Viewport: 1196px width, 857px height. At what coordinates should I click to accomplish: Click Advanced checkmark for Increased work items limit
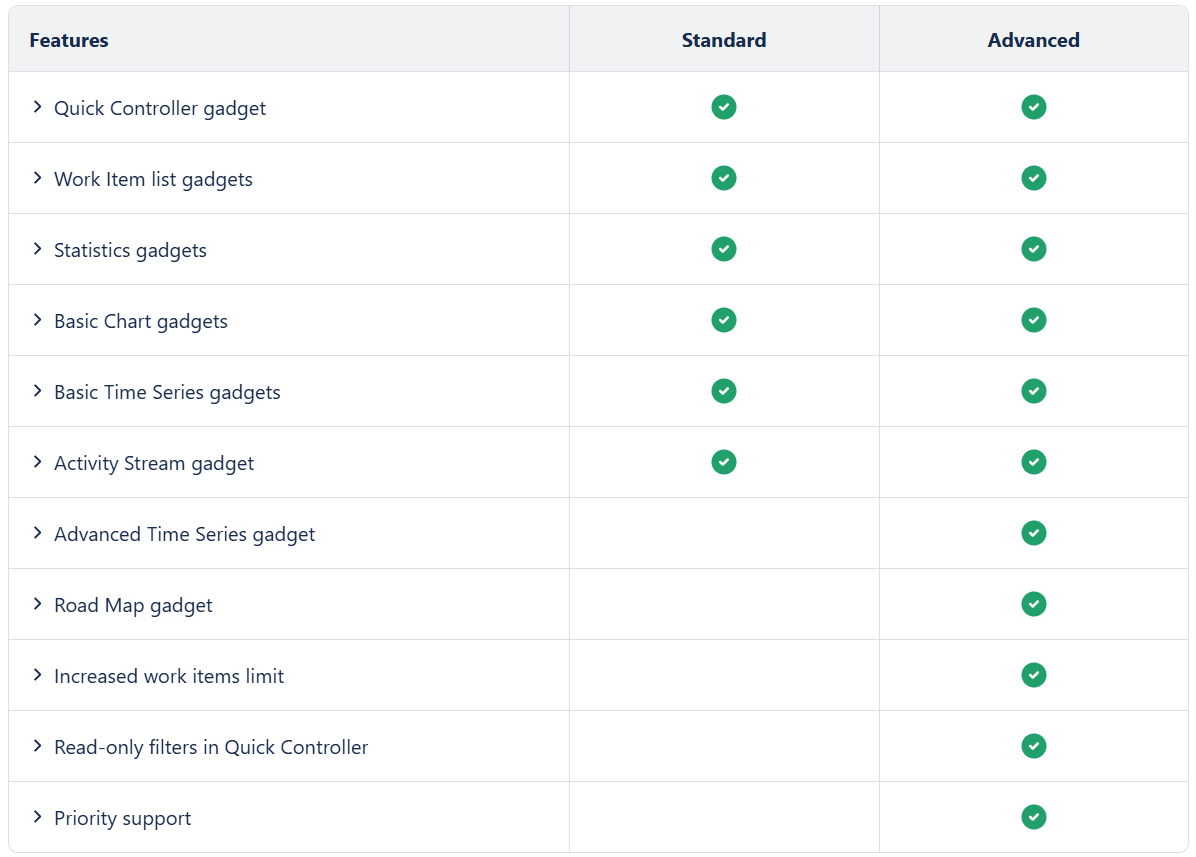click(1034, 675)
